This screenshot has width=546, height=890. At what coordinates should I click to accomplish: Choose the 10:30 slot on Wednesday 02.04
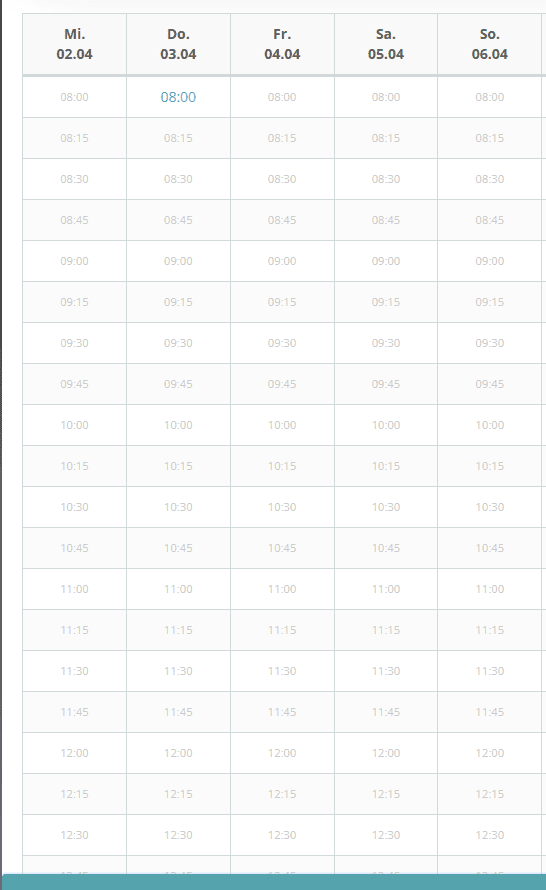[74, 507]
